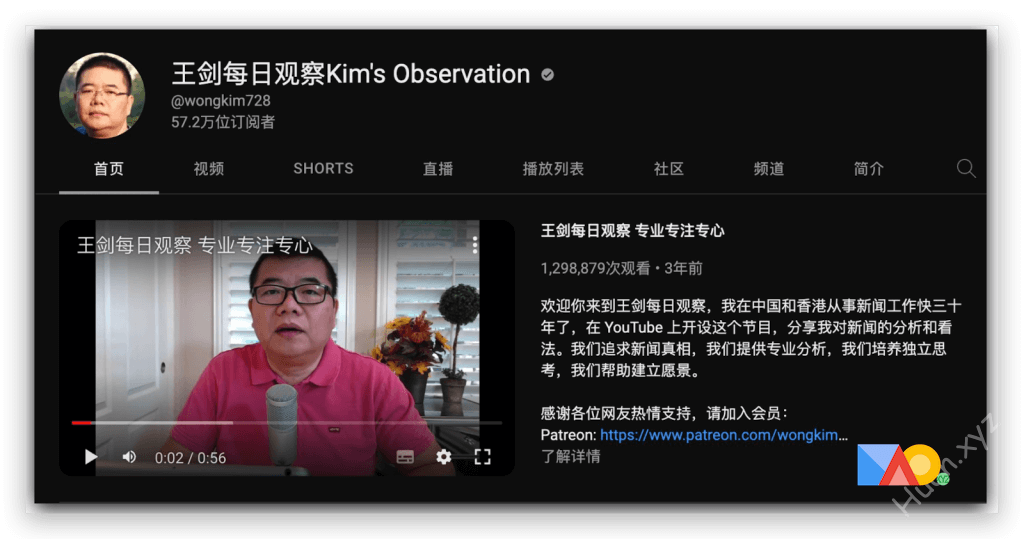1024x539 pixels.
Task: Search the channel with magnifier icon
Action: tap(965, 169)
